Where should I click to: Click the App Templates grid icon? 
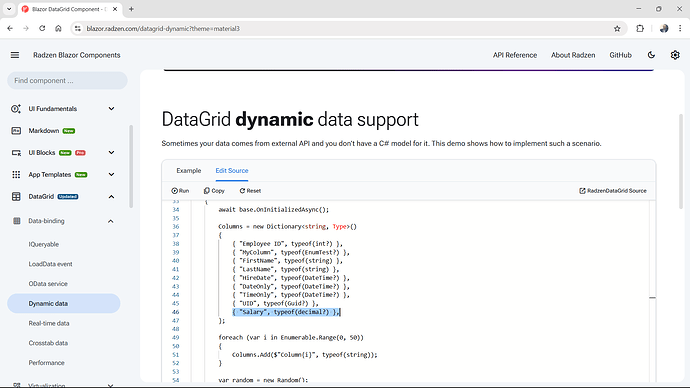tap(16, 175)
